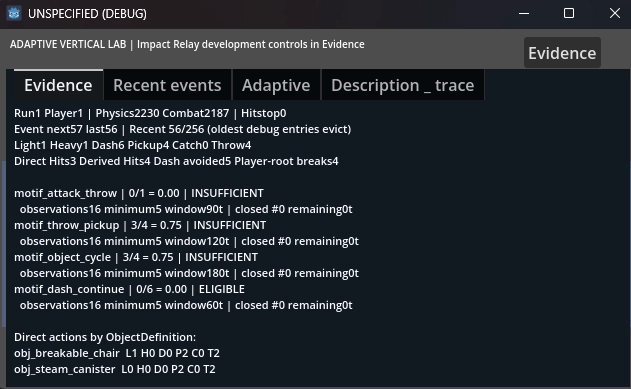This screenshot has width=631, height=389.
Task: Select the motif_dash_continue ELIGIBLE line
Action: [129, 289]
